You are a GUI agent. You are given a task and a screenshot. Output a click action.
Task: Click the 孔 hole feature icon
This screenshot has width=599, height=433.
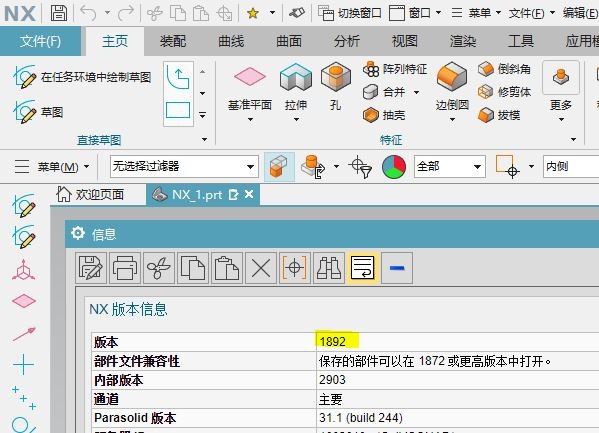[335, 77]
